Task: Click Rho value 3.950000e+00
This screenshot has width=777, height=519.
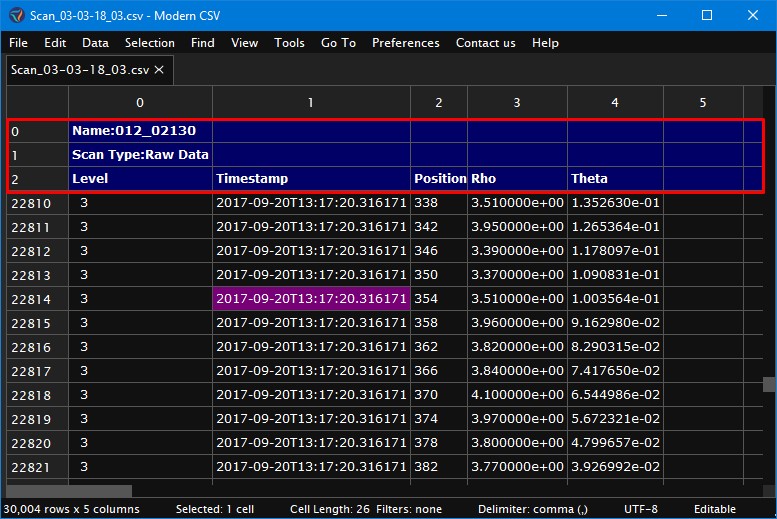Action: (517, 227)
